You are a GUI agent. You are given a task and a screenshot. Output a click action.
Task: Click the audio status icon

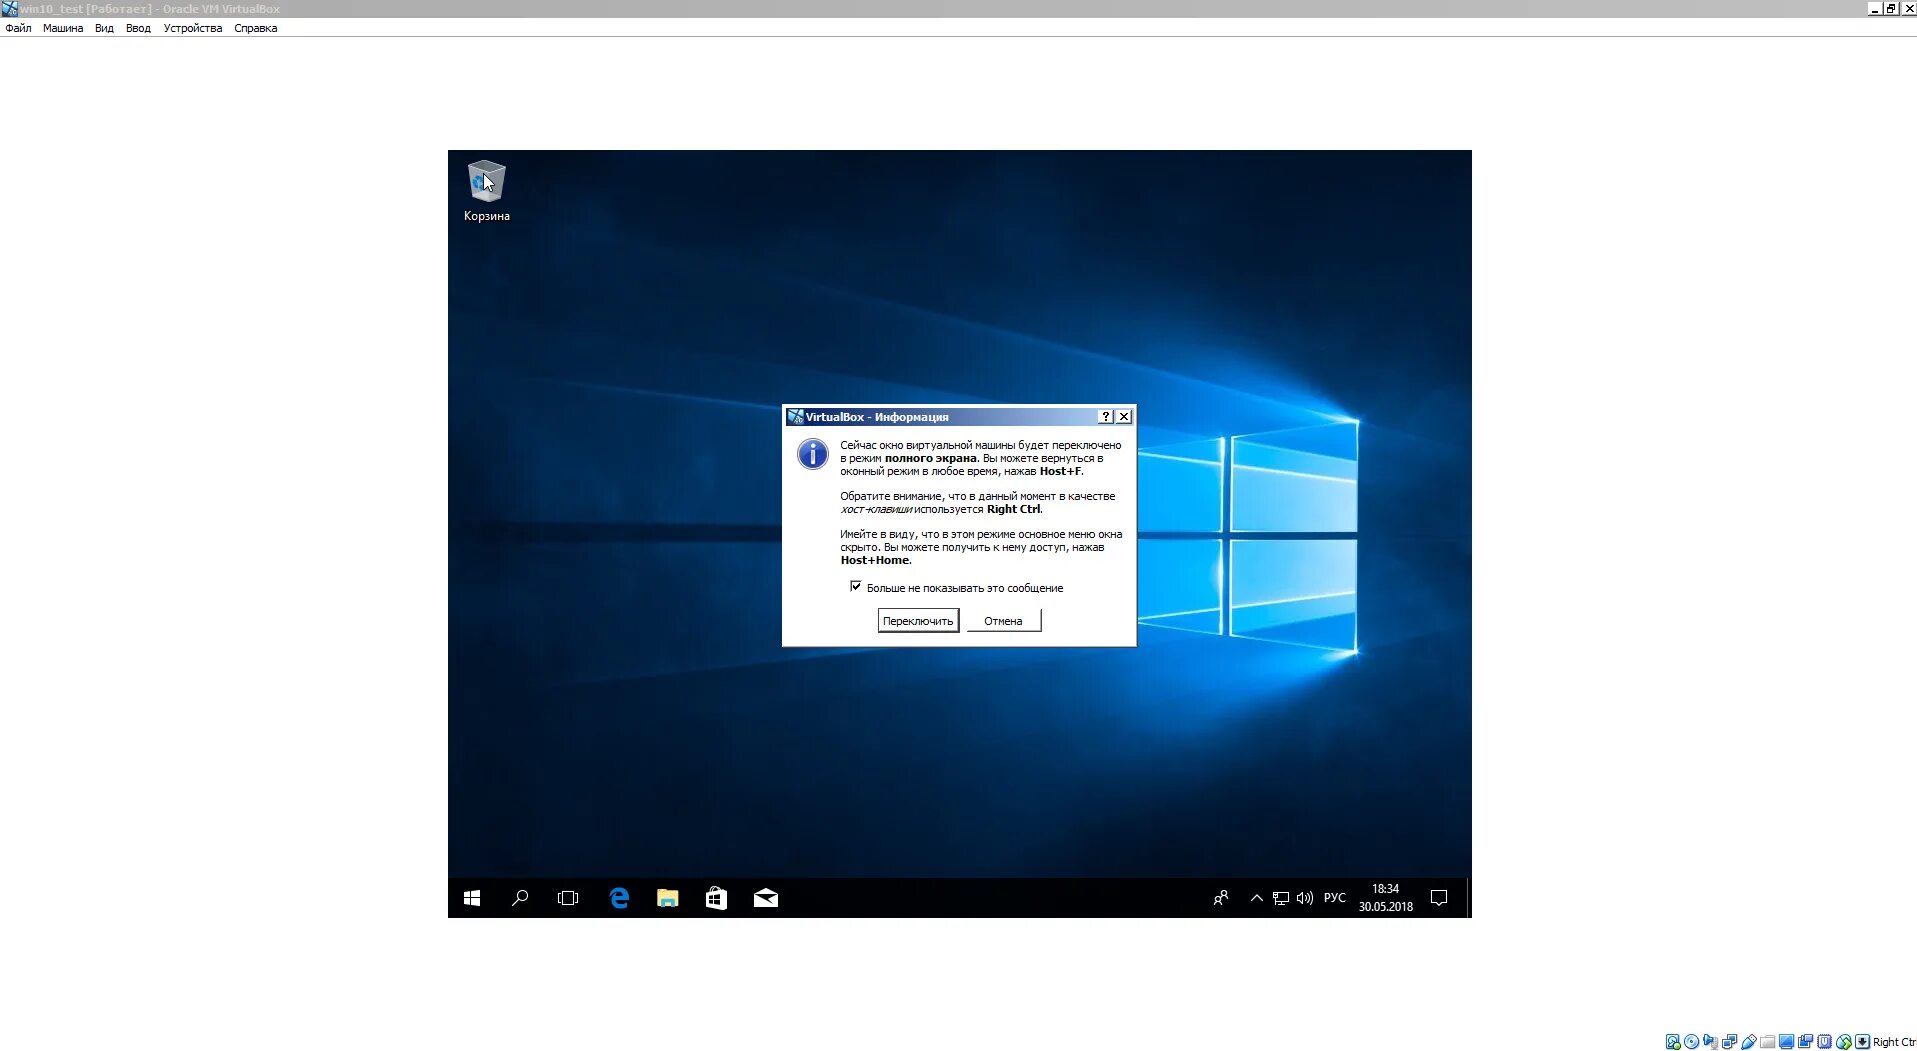(1711, 1041)
